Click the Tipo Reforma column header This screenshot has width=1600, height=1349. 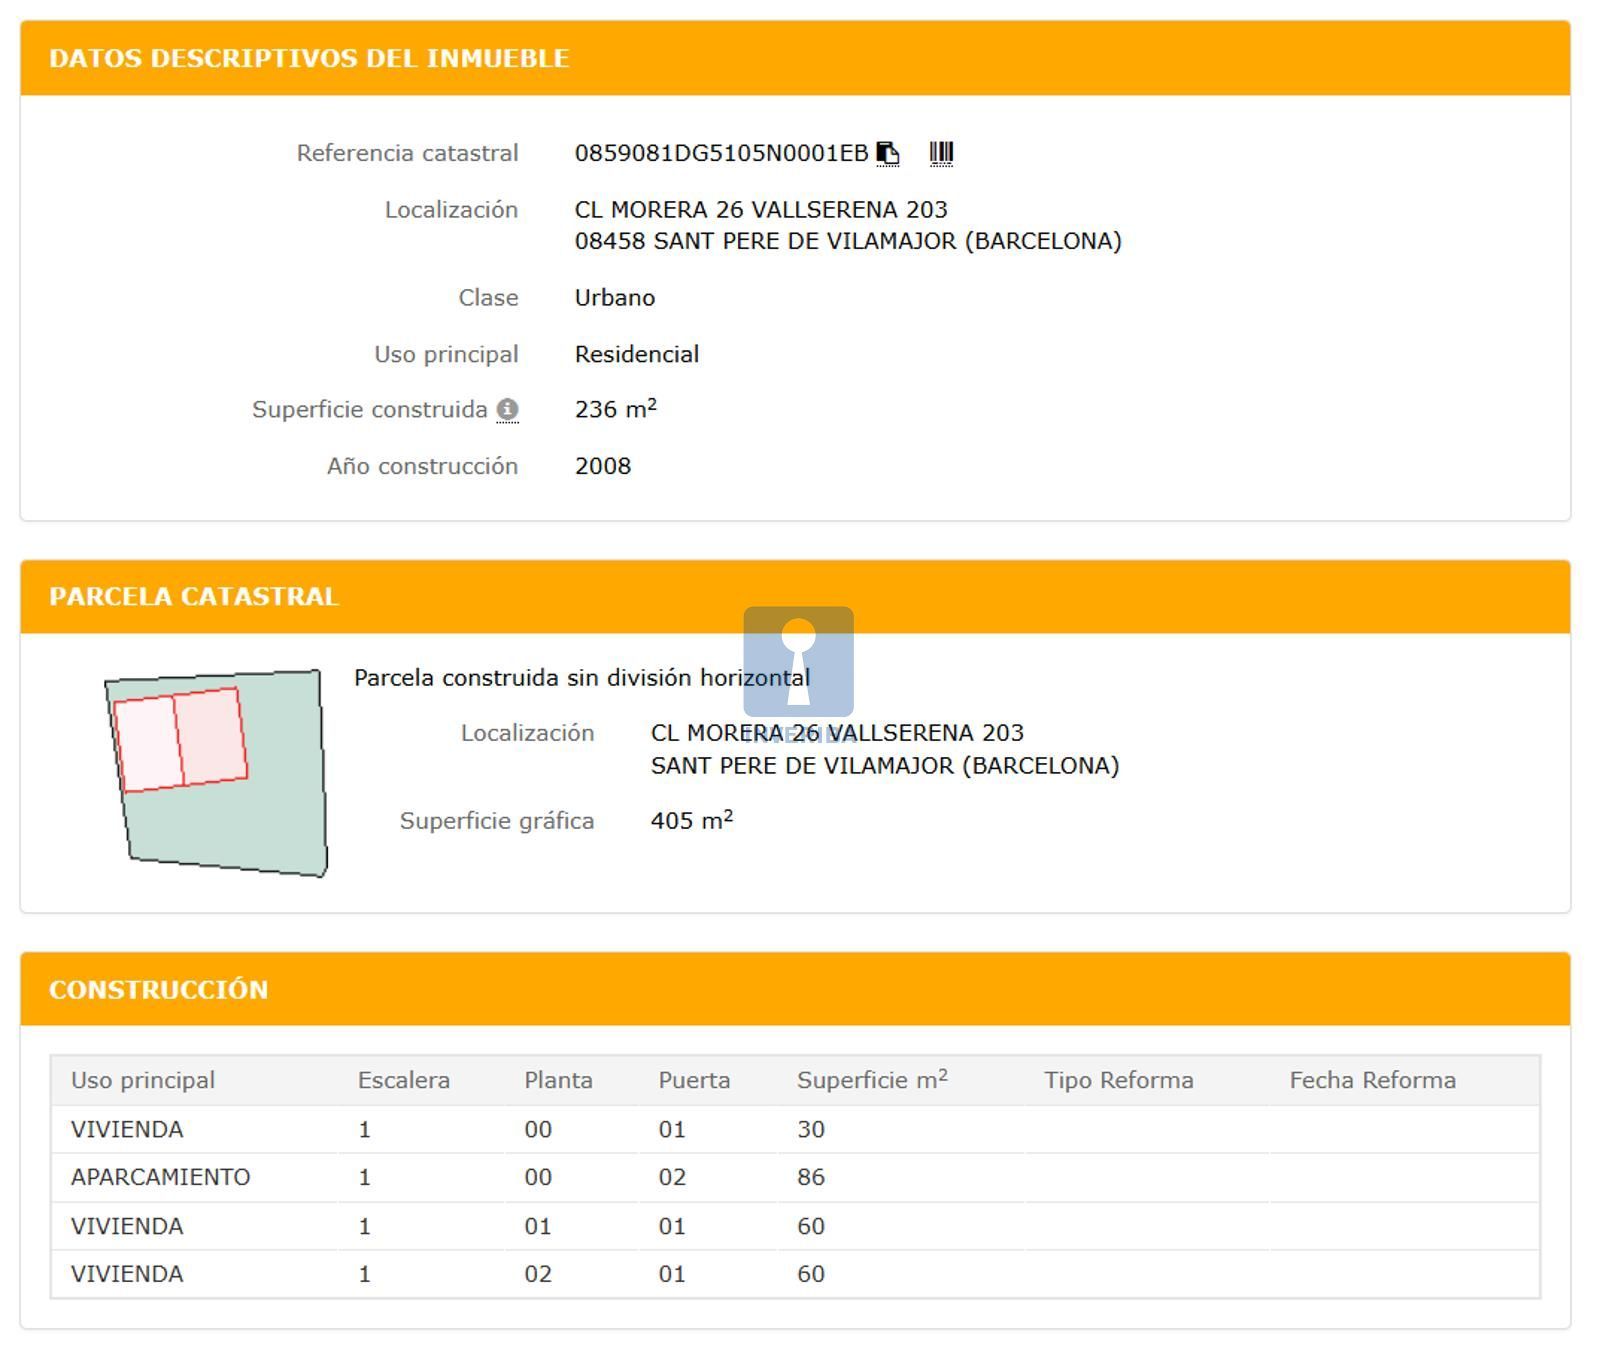coord(1118,1080)
